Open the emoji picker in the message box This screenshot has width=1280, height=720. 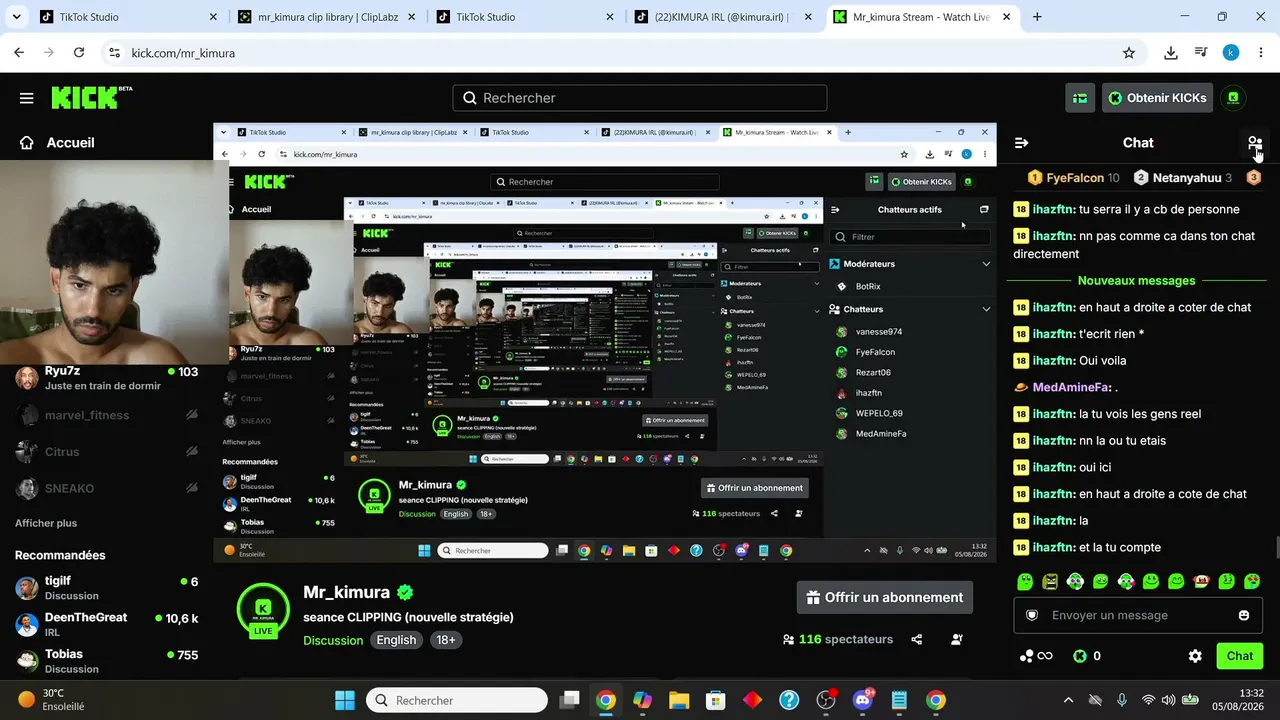point(1244,615)
